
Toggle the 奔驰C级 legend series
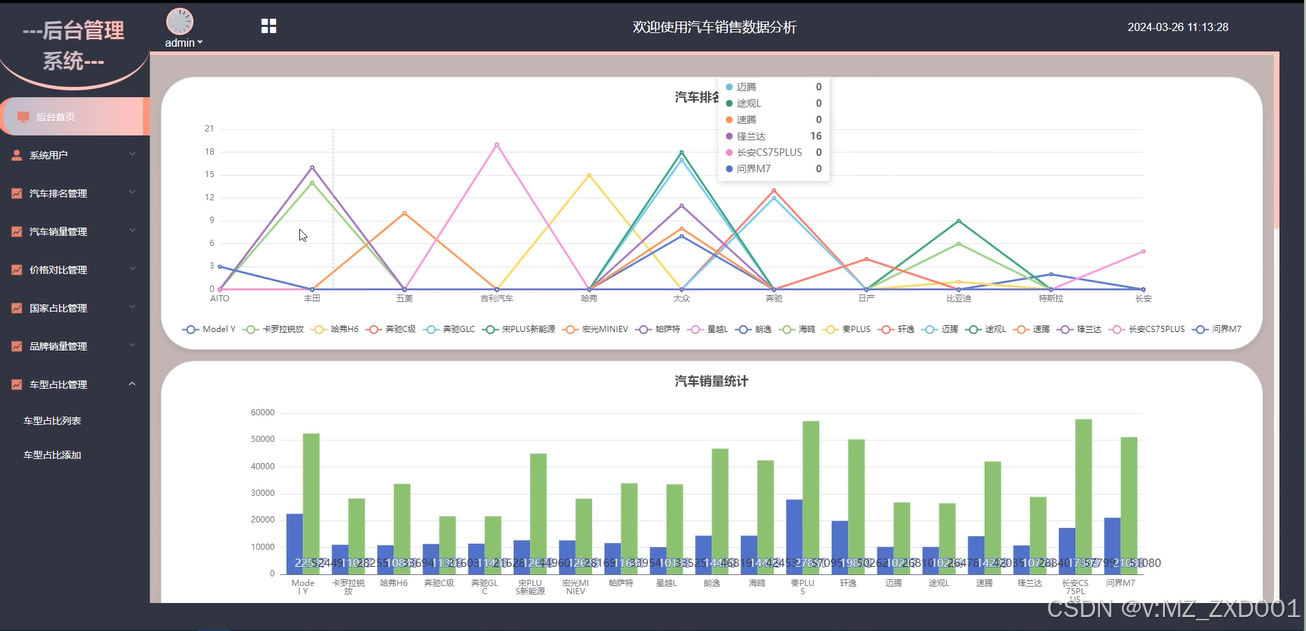[392, 329]
